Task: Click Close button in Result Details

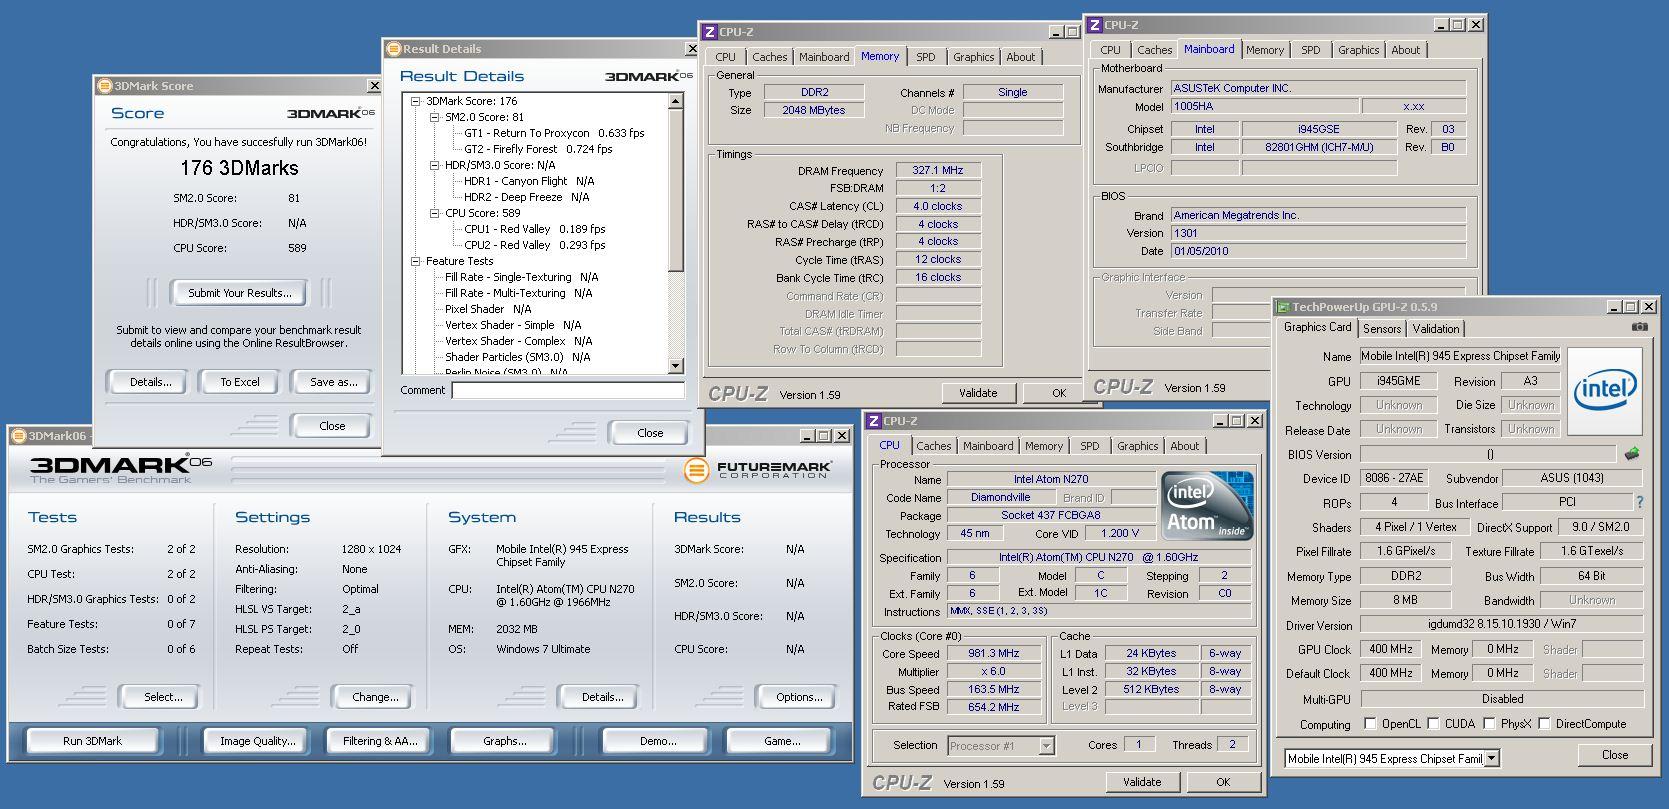Action: coord(650,433)
